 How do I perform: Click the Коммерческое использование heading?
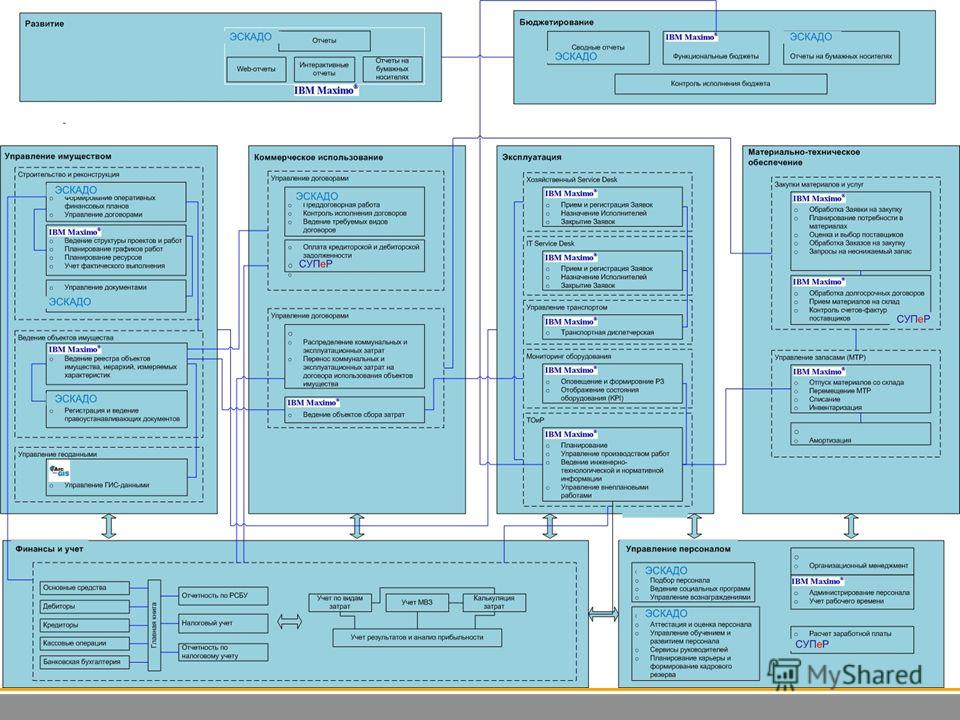pos(318,157)
